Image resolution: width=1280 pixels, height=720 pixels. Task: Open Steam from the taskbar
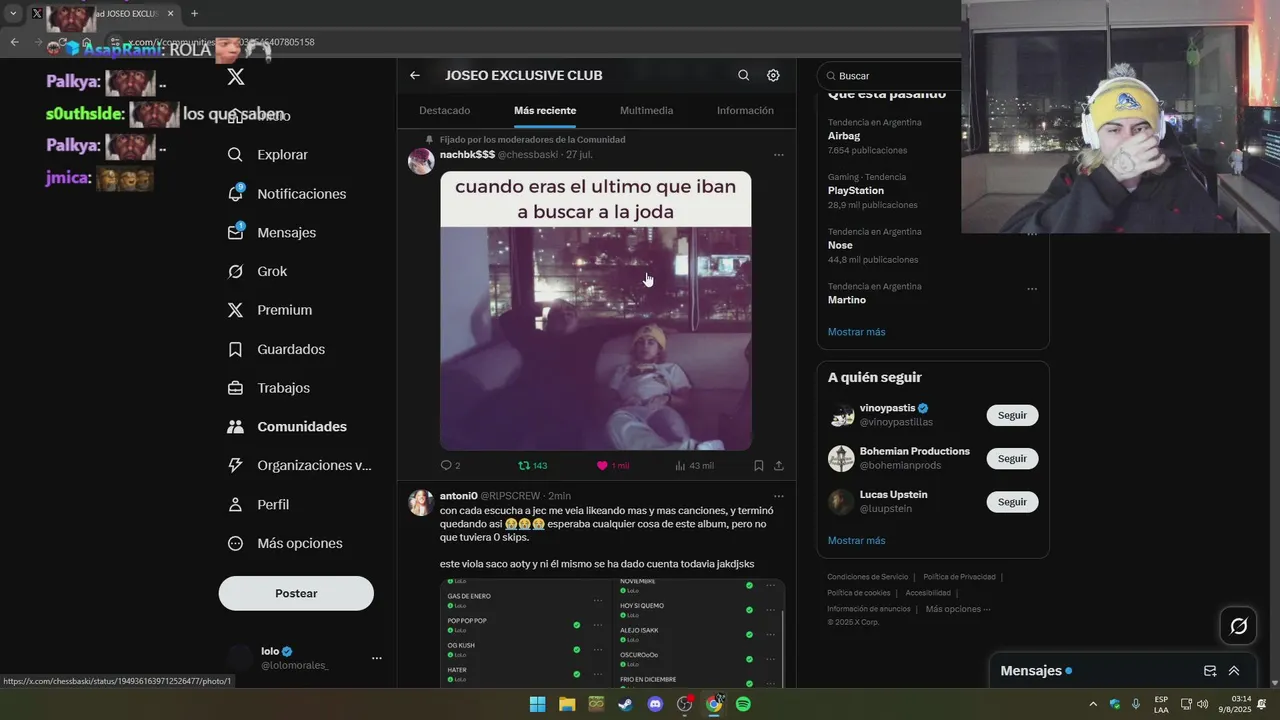pos(625,704)
